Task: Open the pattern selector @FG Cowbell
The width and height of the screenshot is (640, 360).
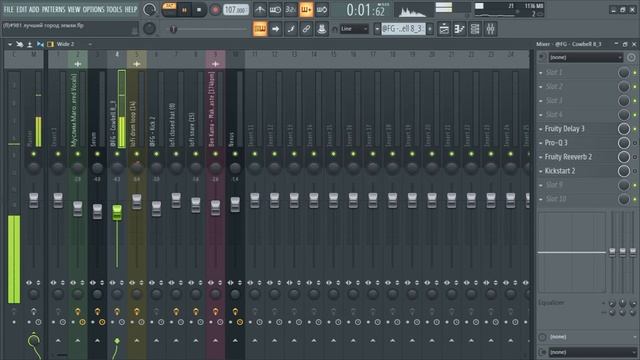Action: pos(403,29)
